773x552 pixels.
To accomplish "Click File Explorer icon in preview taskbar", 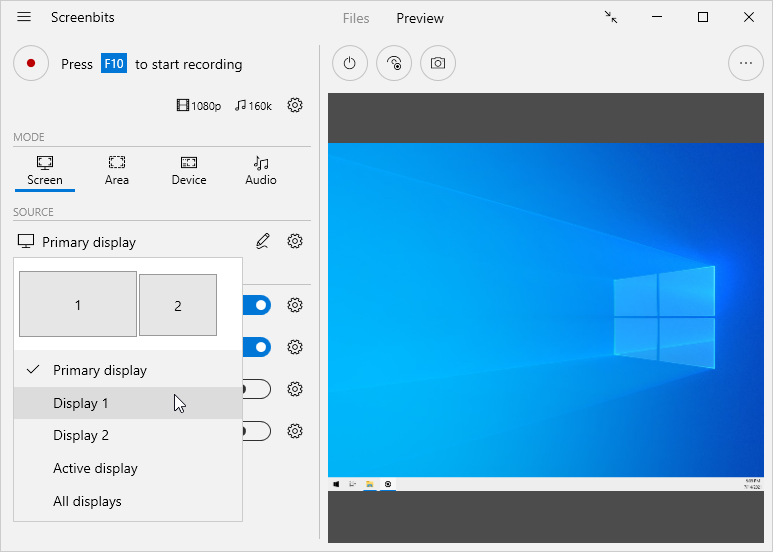I will pos(369,484).
